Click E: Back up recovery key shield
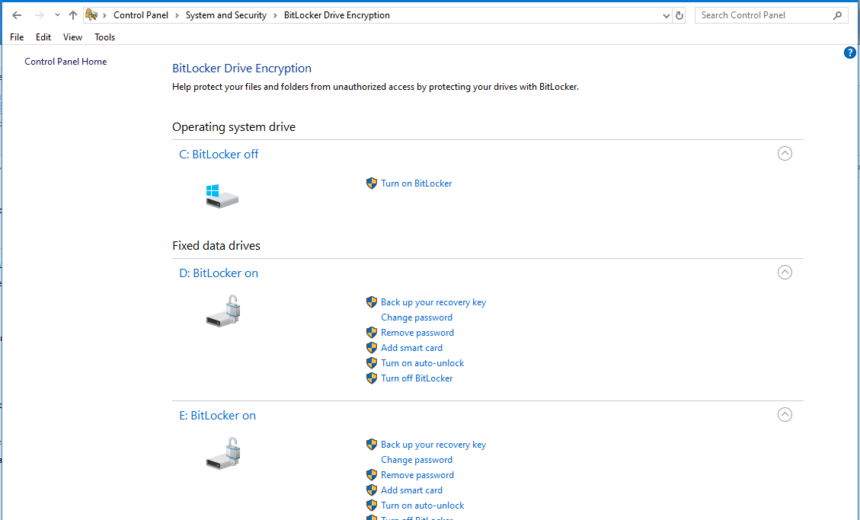Screen dimensions: 860x520 [371, 444]
